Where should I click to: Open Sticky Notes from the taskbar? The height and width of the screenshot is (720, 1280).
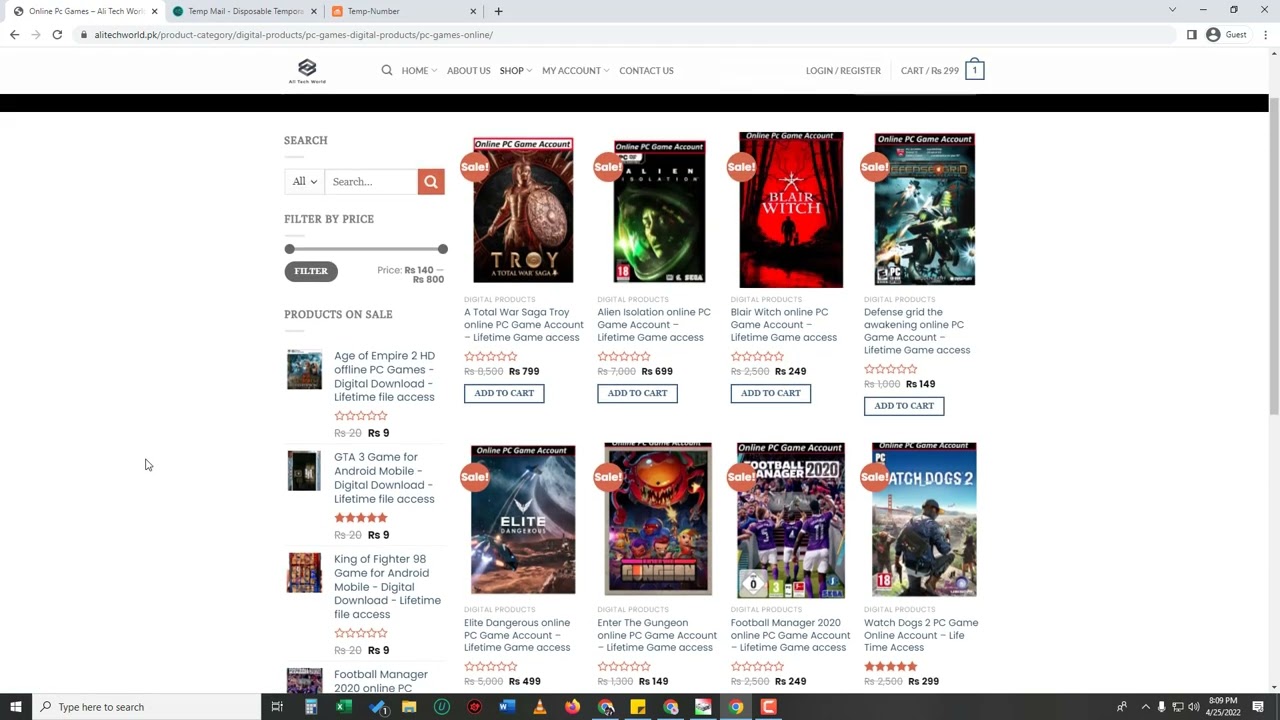point(638,707)
